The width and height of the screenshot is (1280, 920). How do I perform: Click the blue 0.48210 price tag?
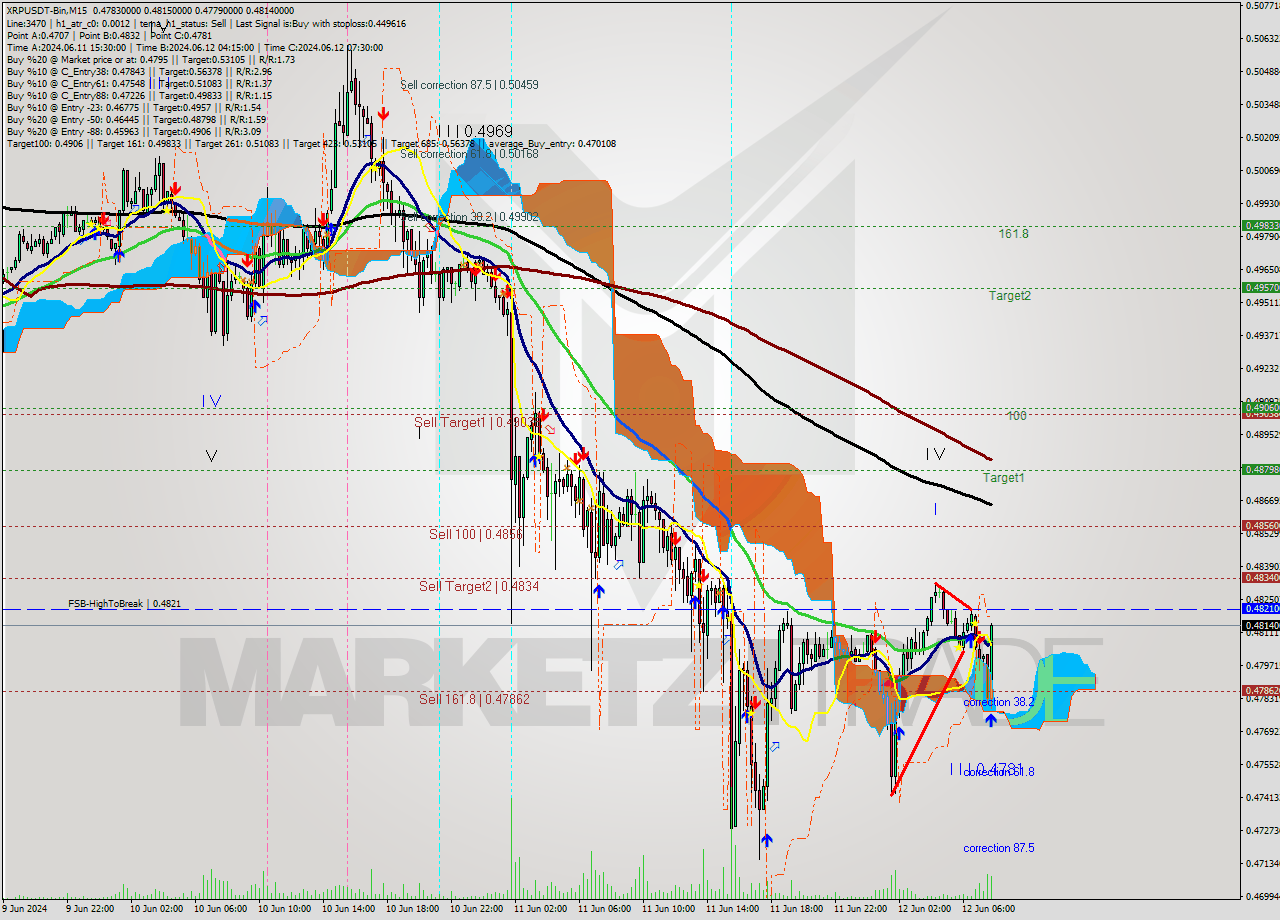(x=1260, y=608)
